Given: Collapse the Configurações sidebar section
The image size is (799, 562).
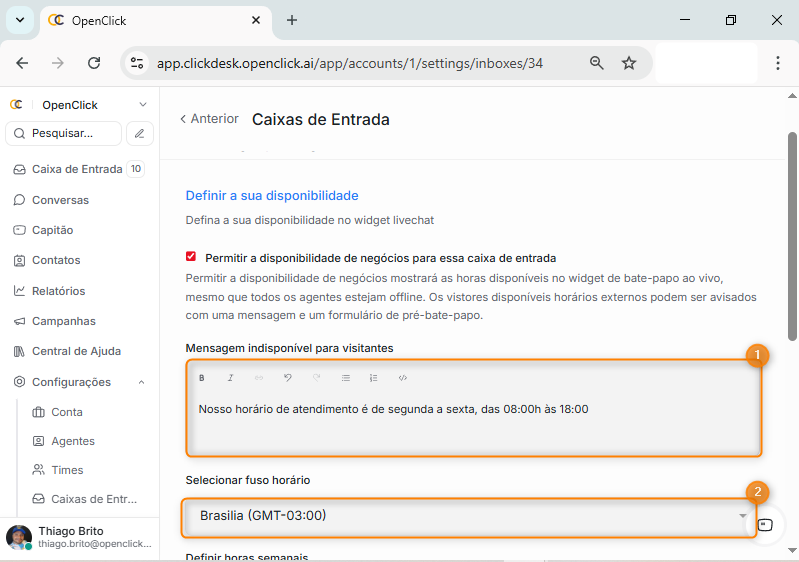Looking at the screenshot, I should coord(141,382).
